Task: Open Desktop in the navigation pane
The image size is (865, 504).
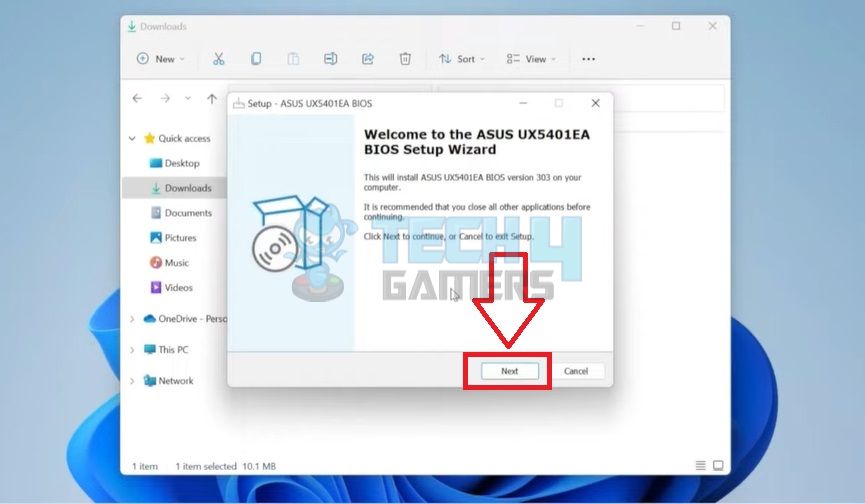Action: click(174, 163)
